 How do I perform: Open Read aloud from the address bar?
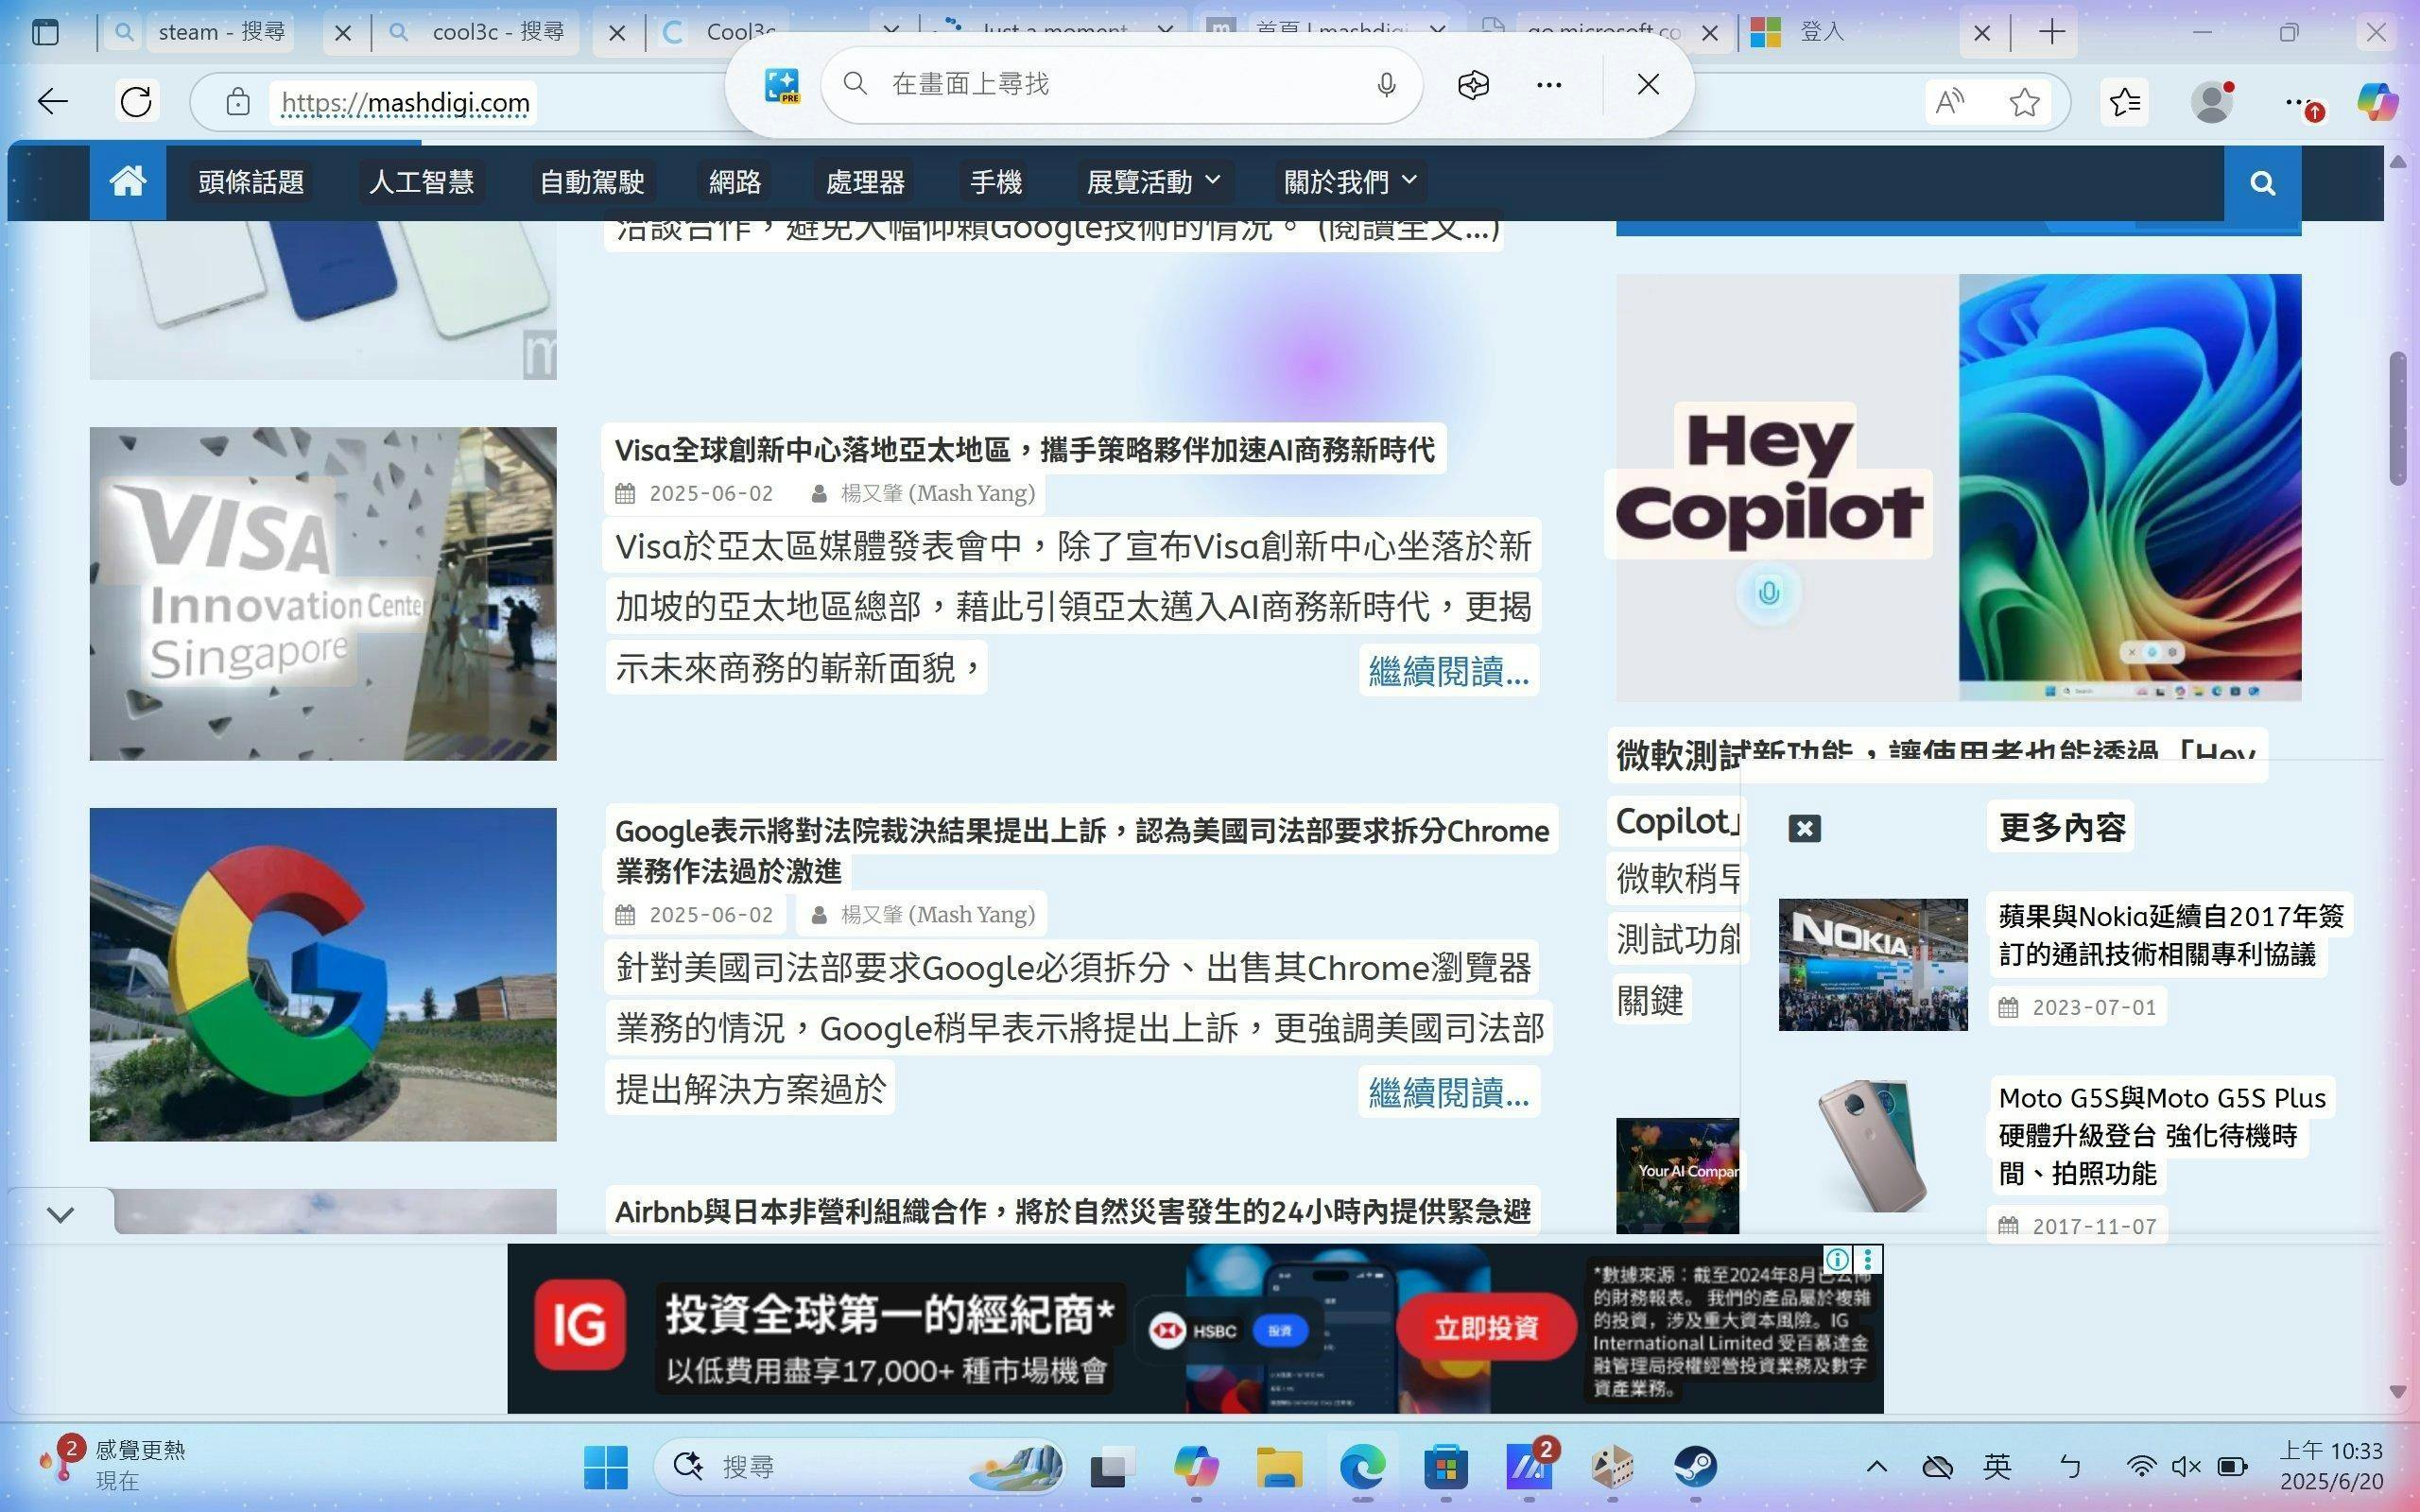(1950, 101)
